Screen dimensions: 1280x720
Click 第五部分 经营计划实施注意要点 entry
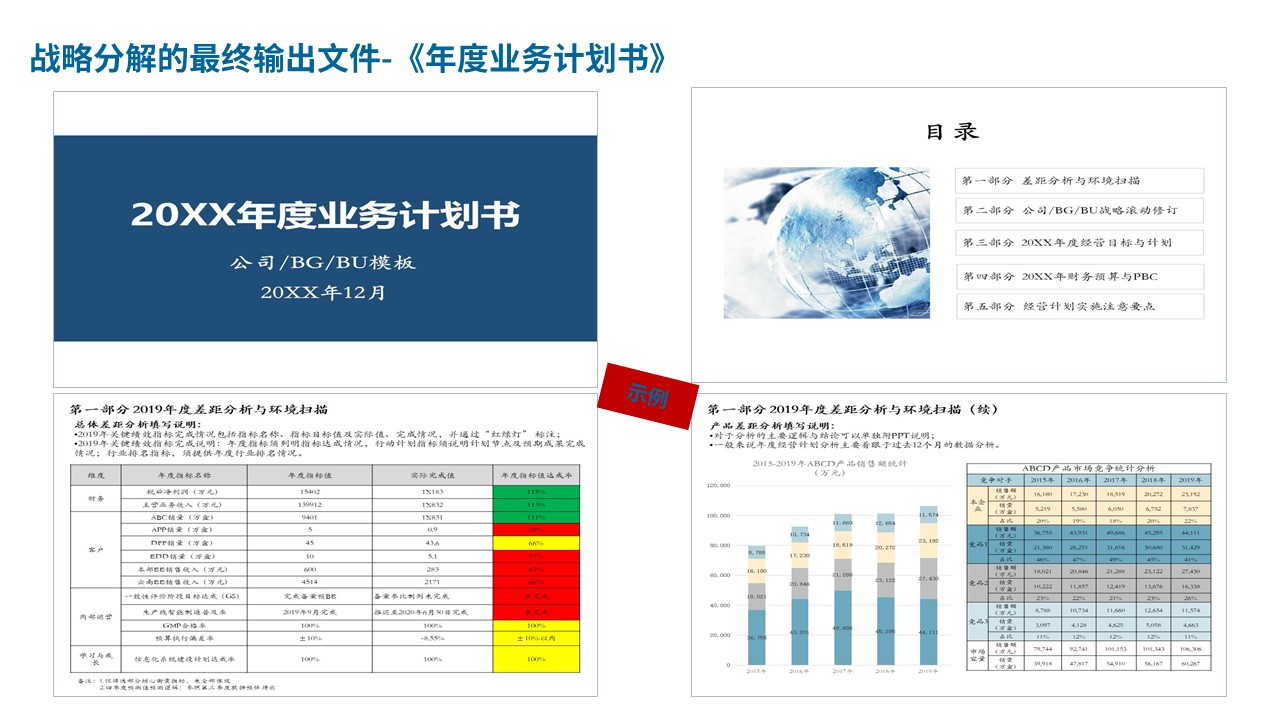(1079, 306)
